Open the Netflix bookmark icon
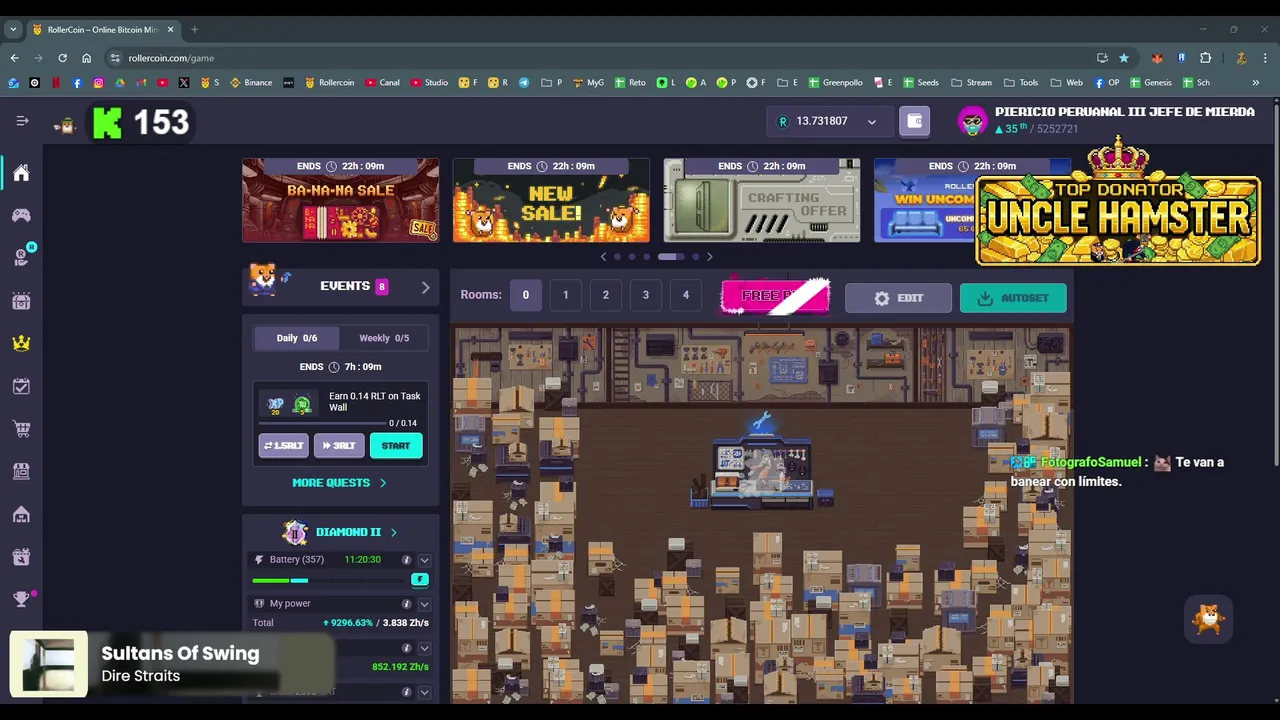This screenshot has height=720, width=1280. tap(56, 83)
